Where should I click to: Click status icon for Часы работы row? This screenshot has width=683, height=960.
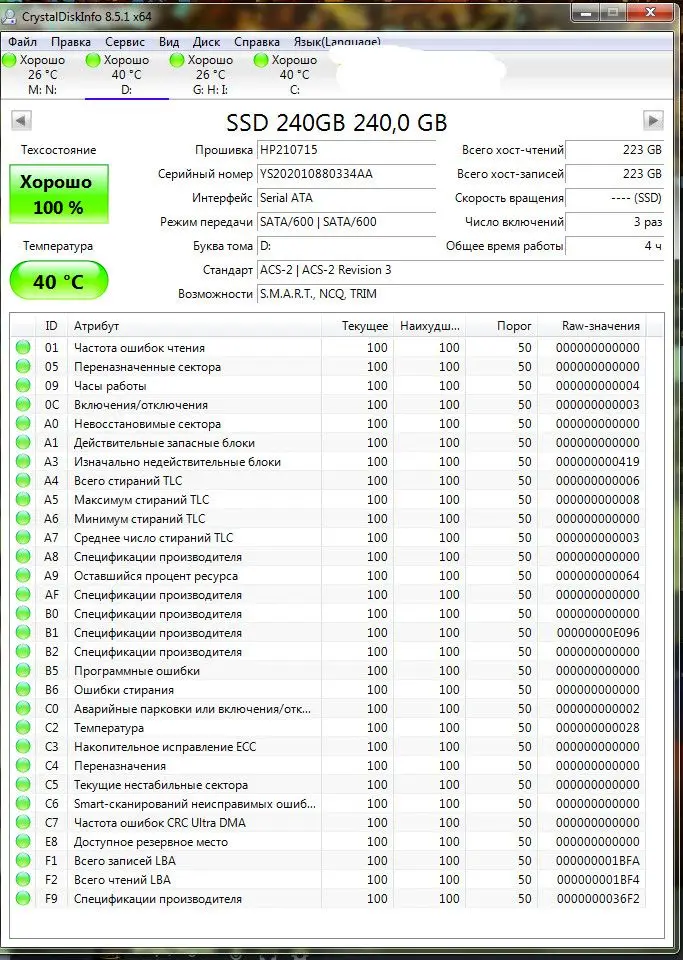pyautogui.click(x=23, y=385)
